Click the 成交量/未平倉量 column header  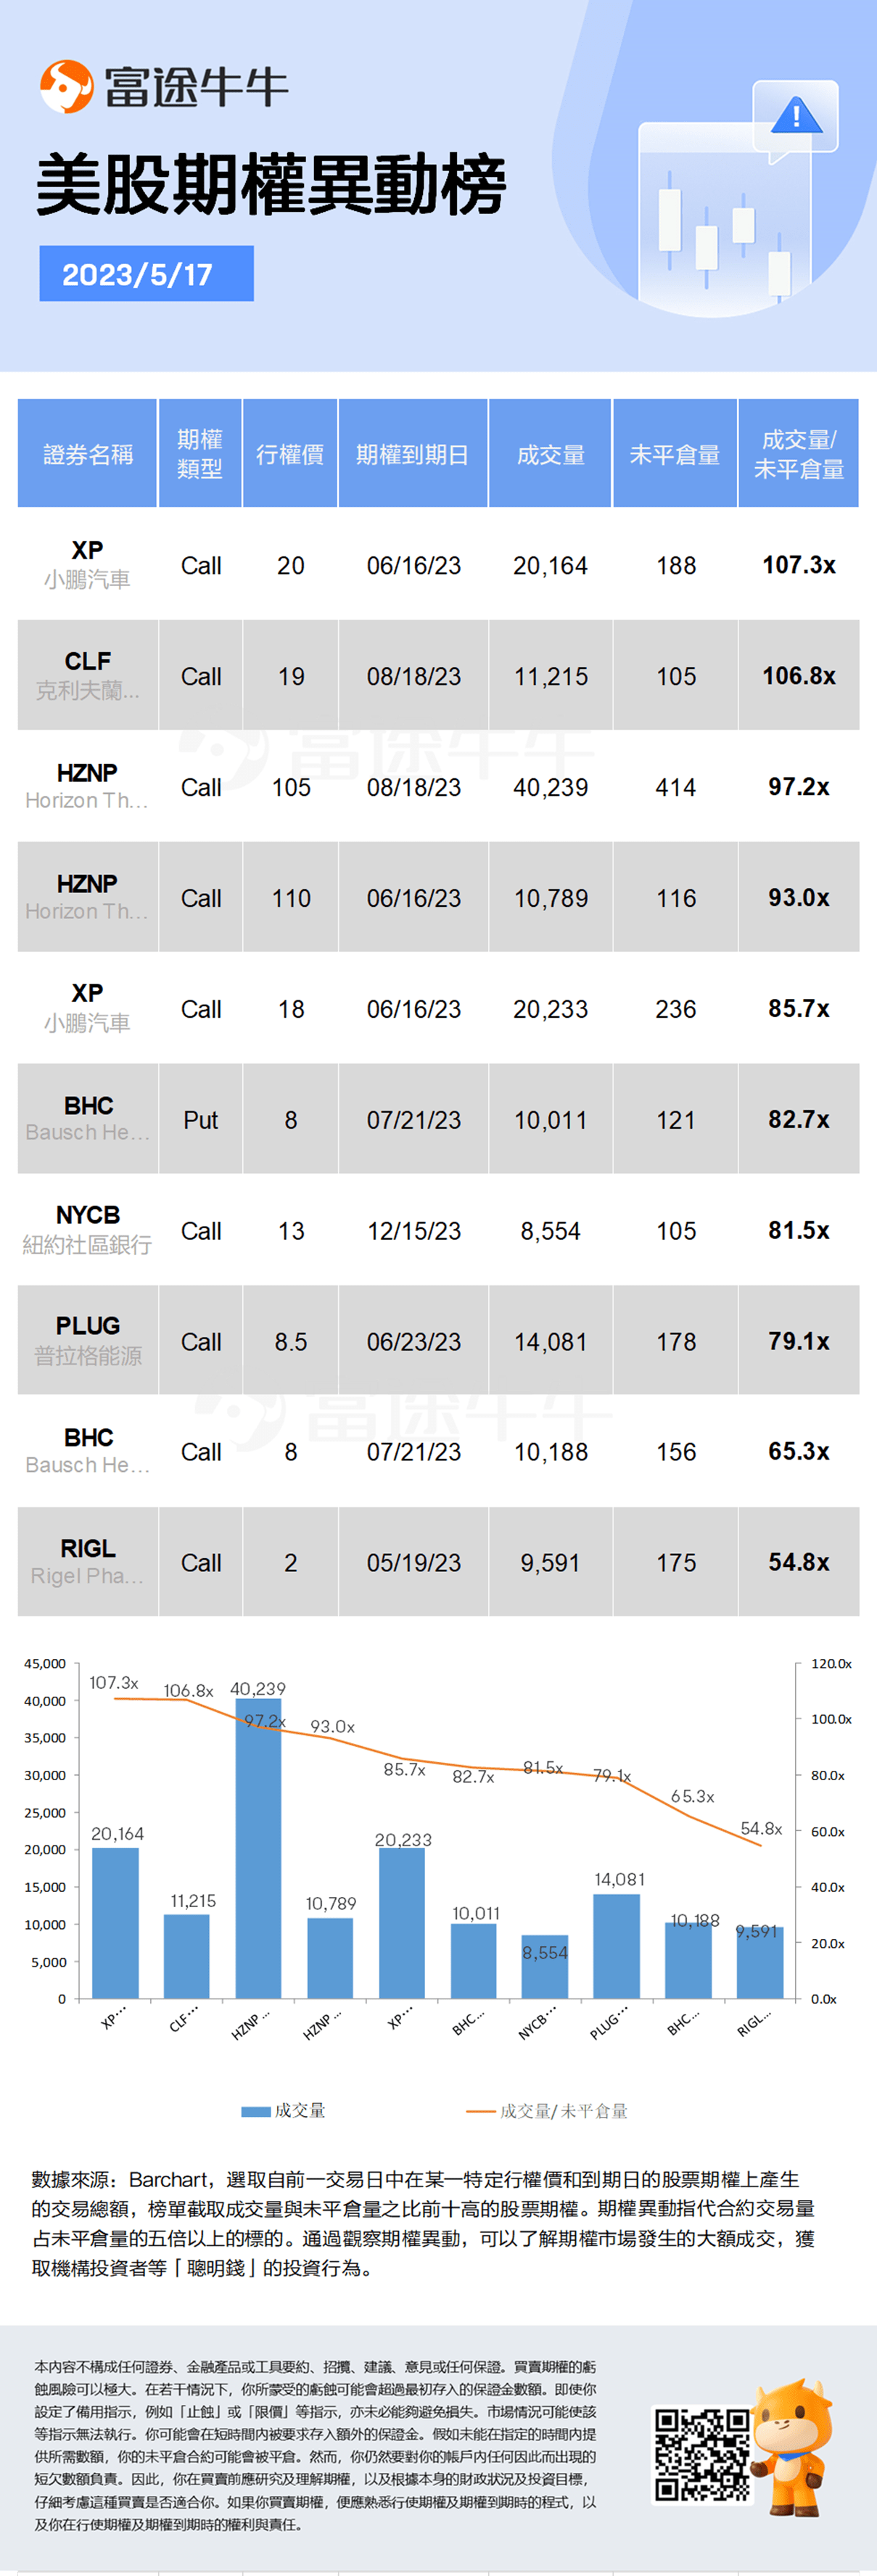[x=798, y=454]
